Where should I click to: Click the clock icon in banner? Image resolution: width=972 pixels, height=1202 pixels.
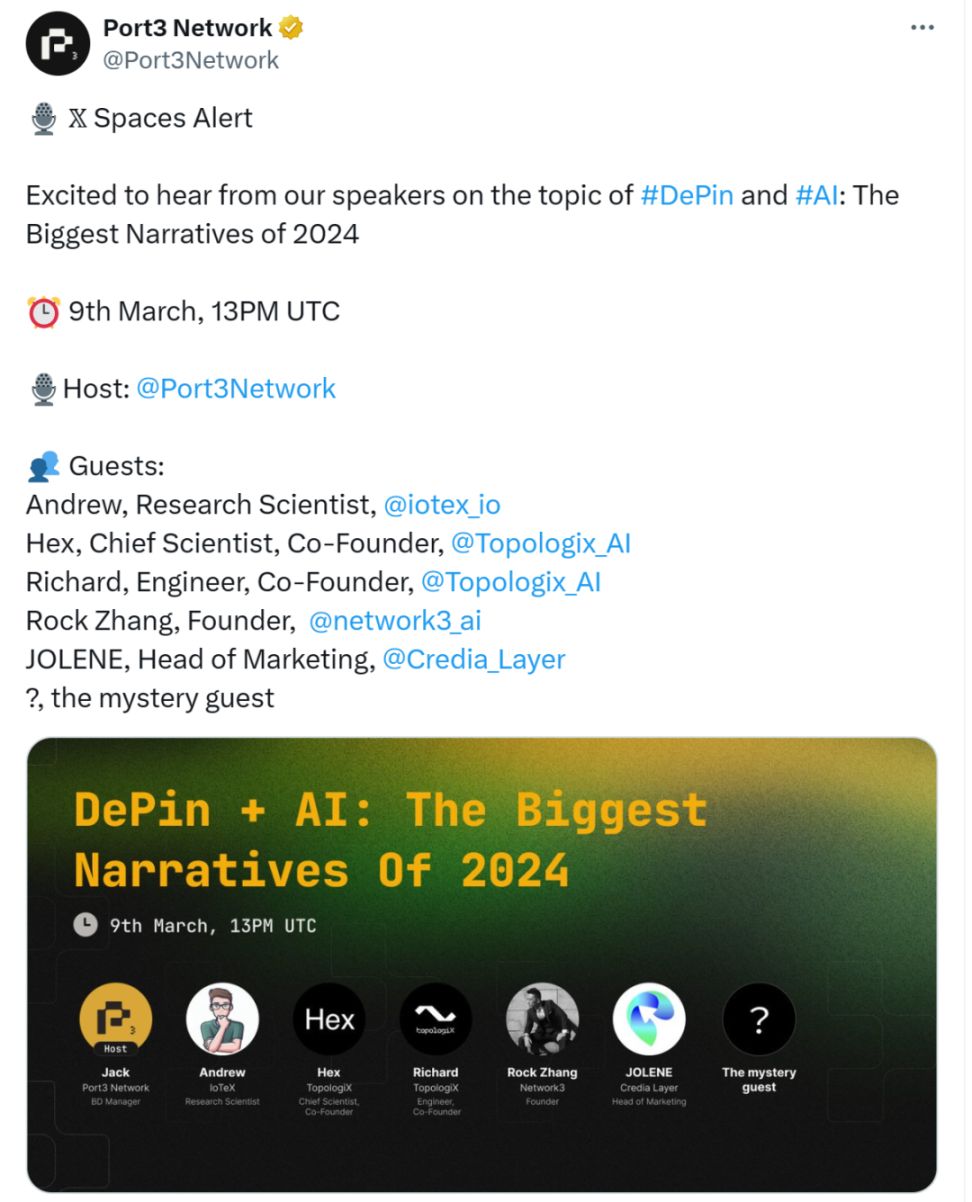coord(87,925)
